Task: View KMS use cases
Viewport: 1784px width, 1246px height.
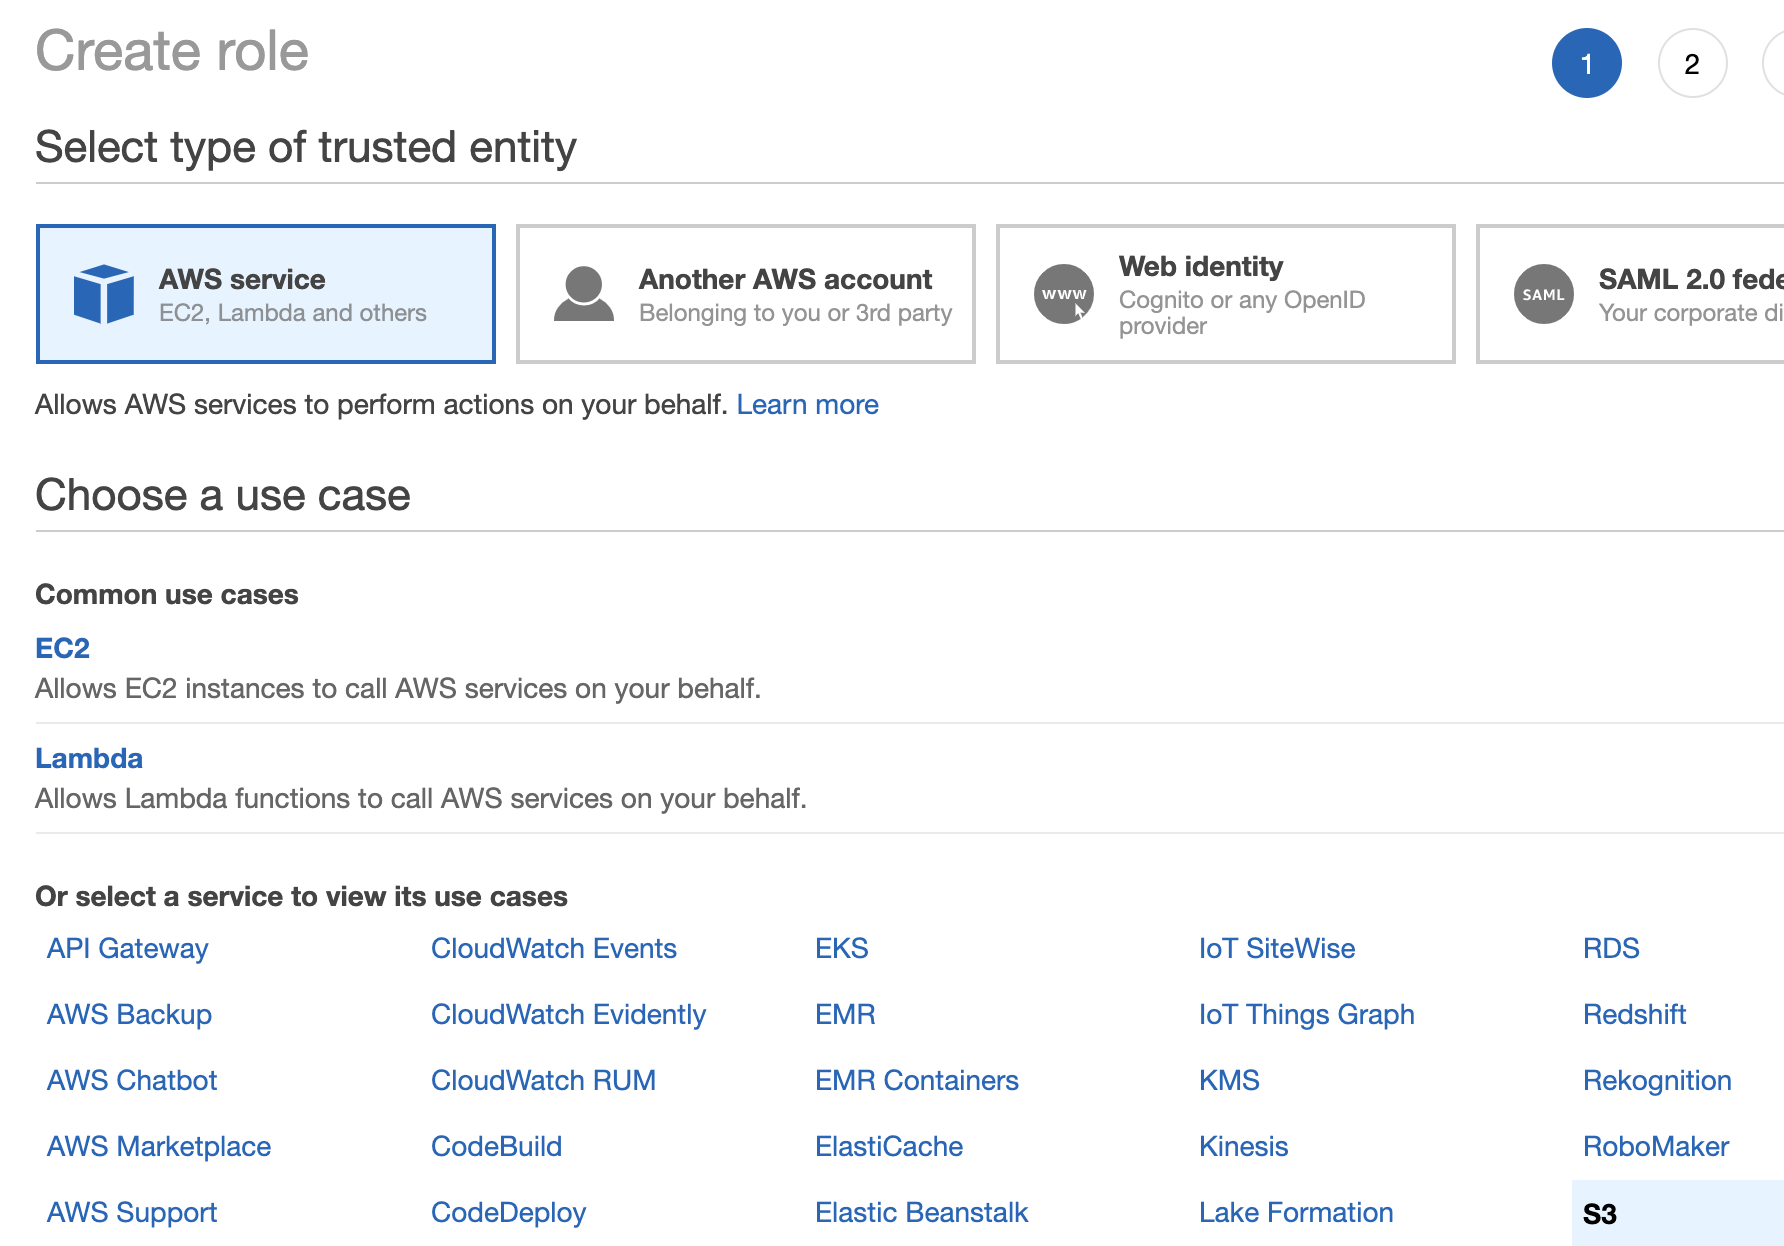Action: (1229, 1080)
